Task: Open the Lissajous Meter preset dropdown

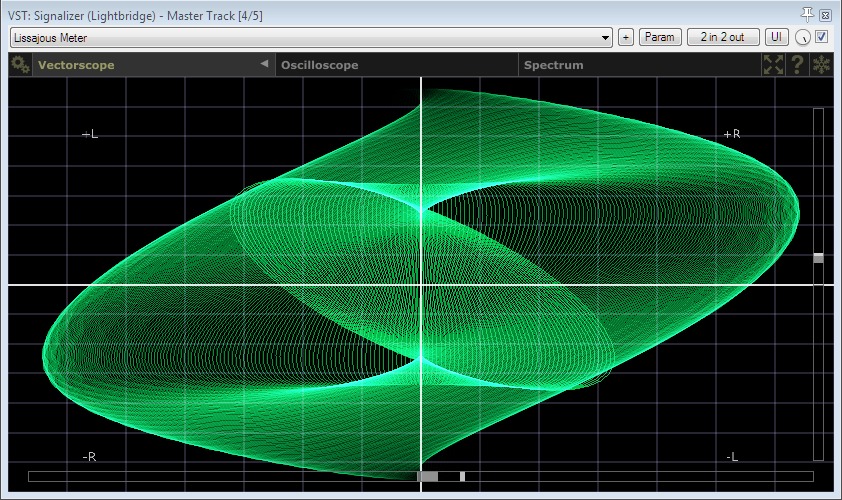Action: coord(310,37)
